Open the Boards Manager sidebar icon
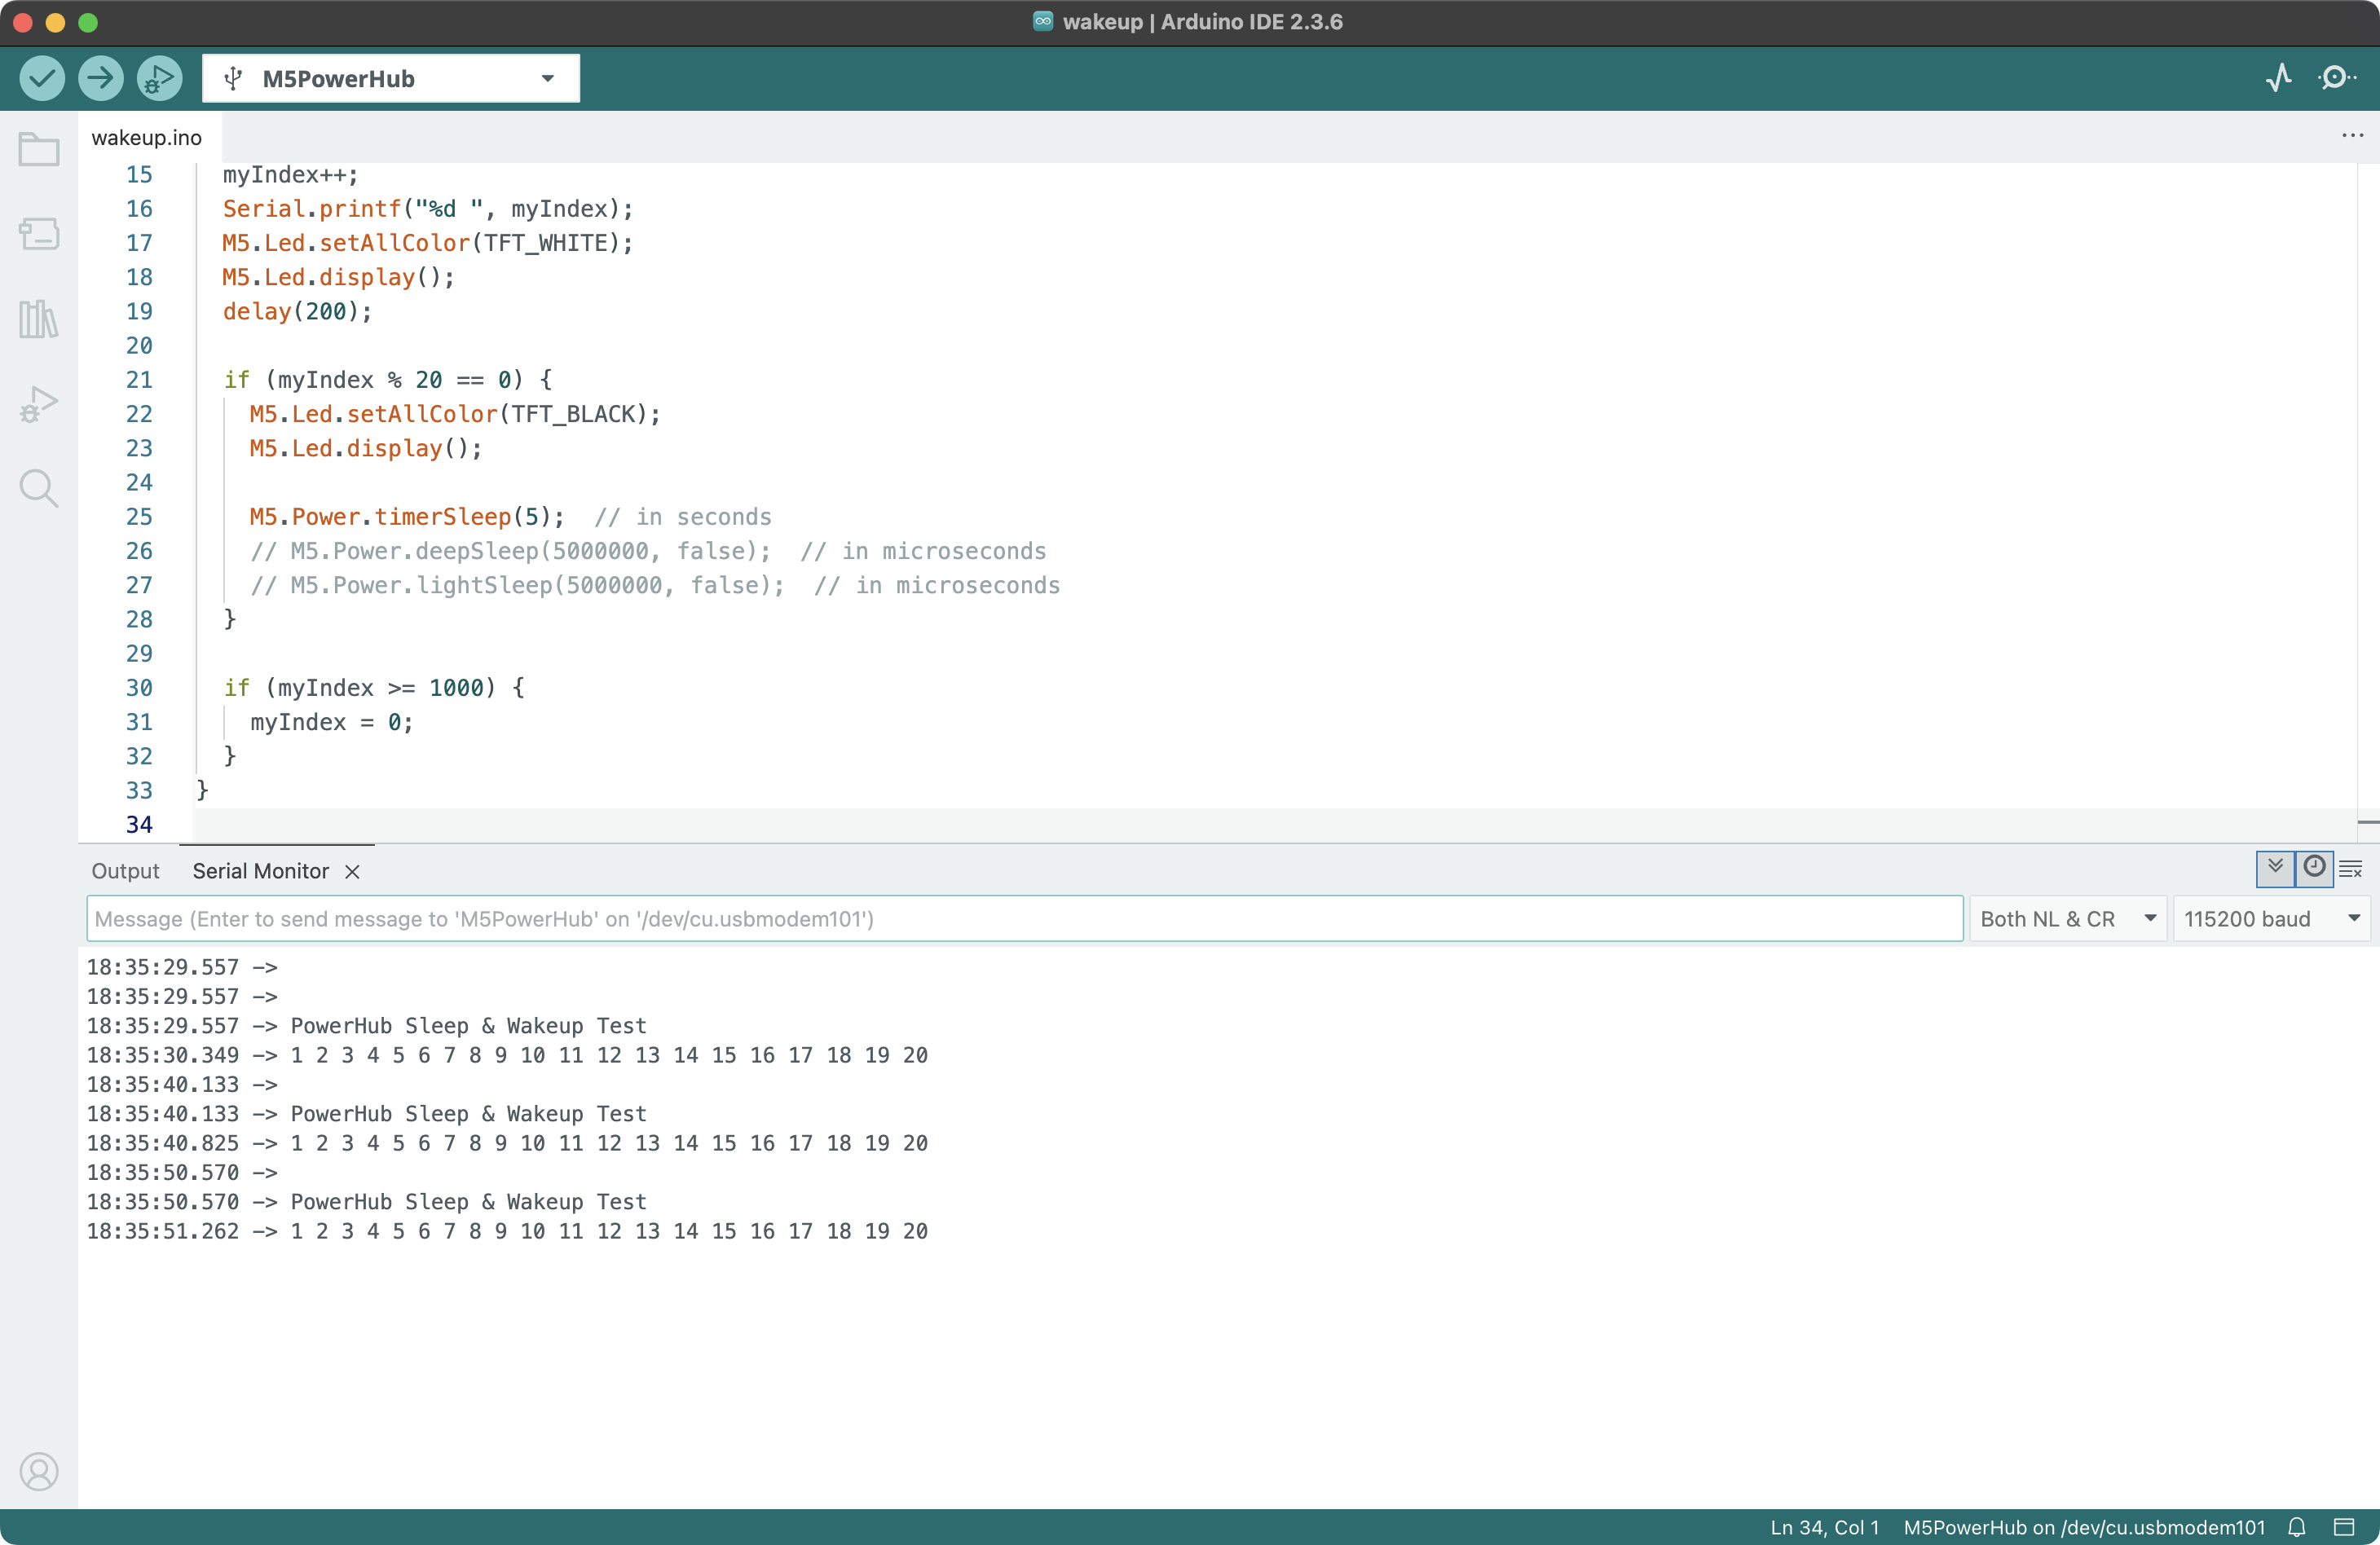 (x=39, y=234)
